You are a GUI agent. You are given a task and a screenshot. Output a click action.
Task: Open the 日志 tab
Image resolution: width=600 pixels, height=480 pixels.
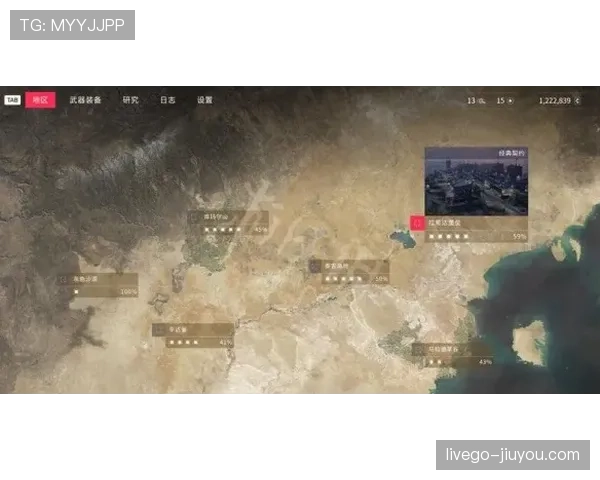click(x=168, y=100)
